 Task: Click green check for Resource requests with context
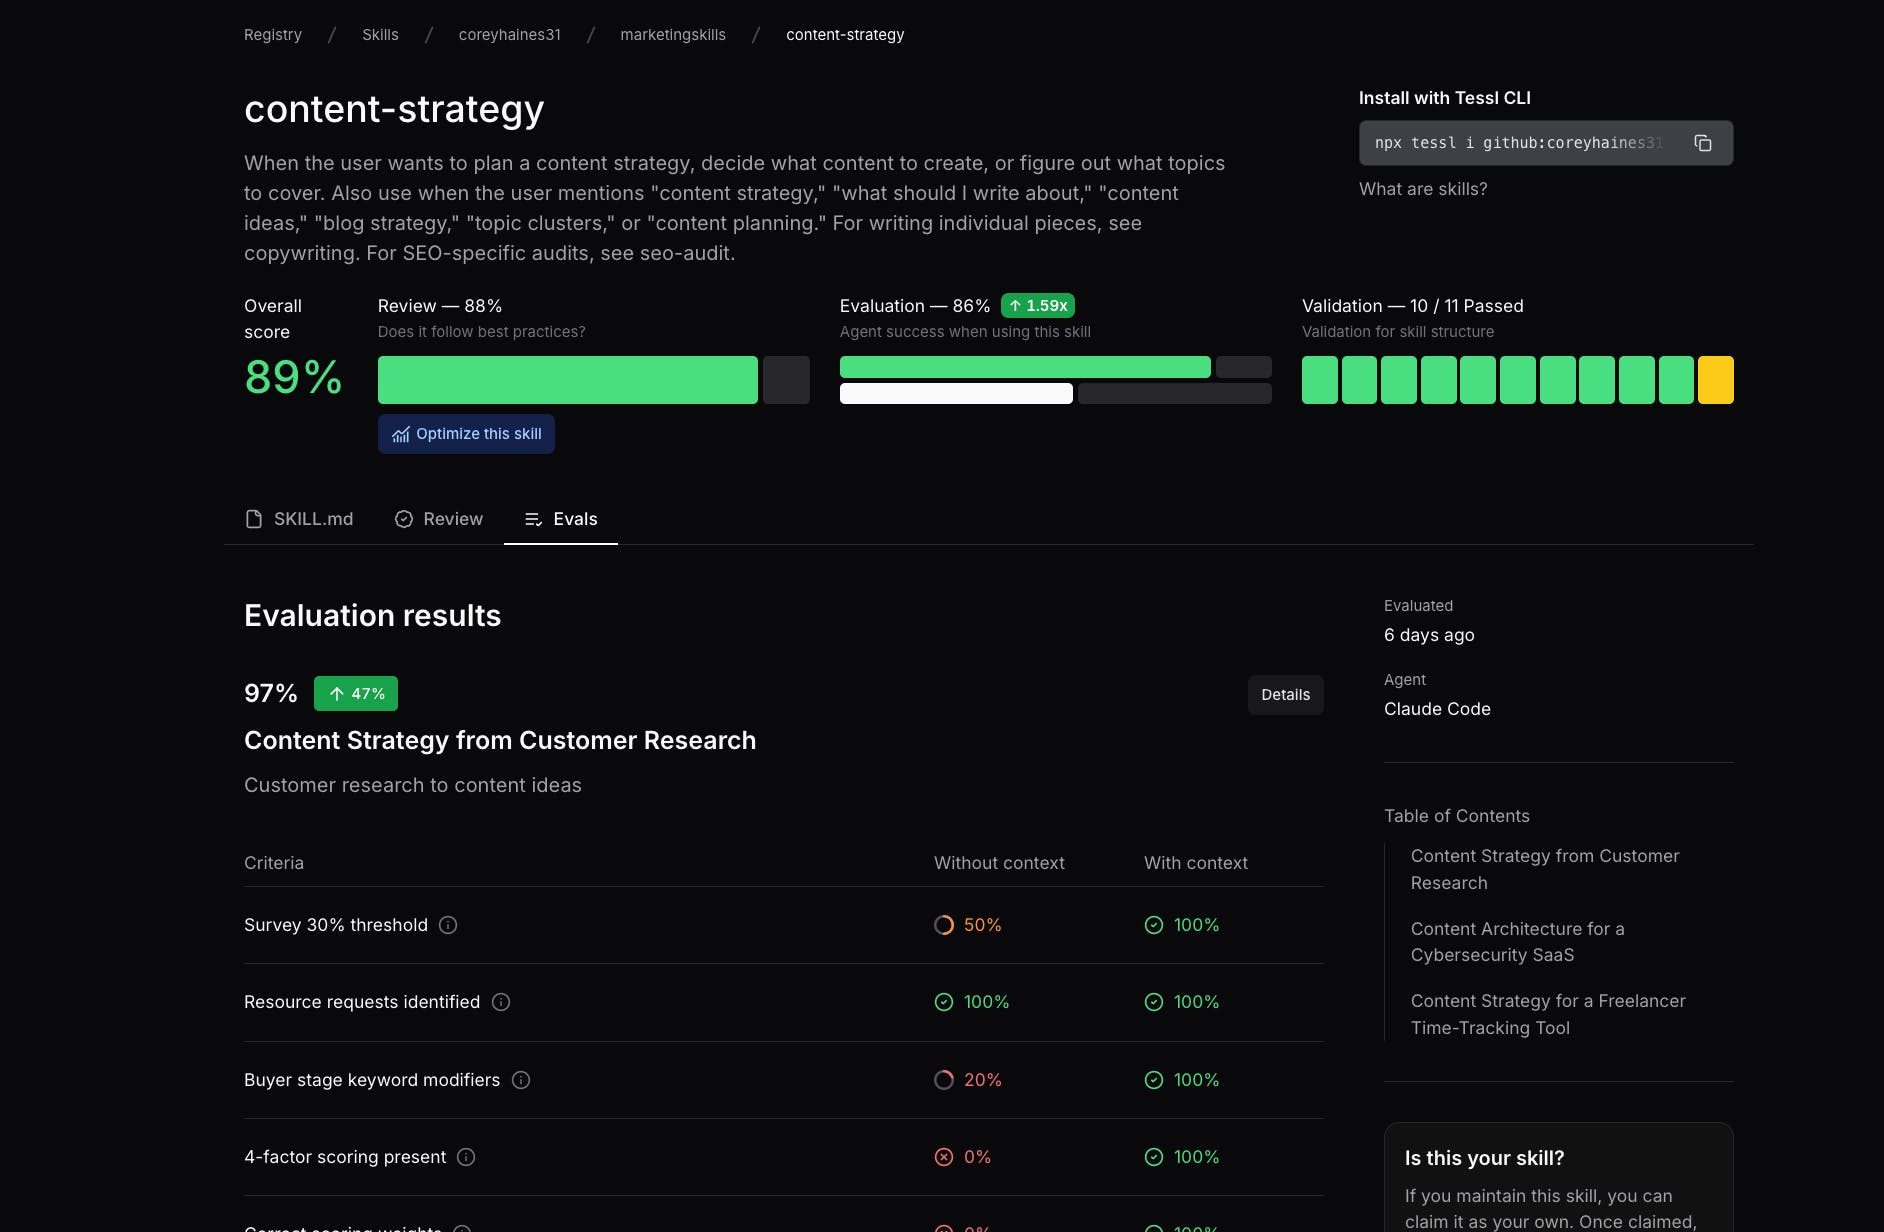[1154, 1002]
